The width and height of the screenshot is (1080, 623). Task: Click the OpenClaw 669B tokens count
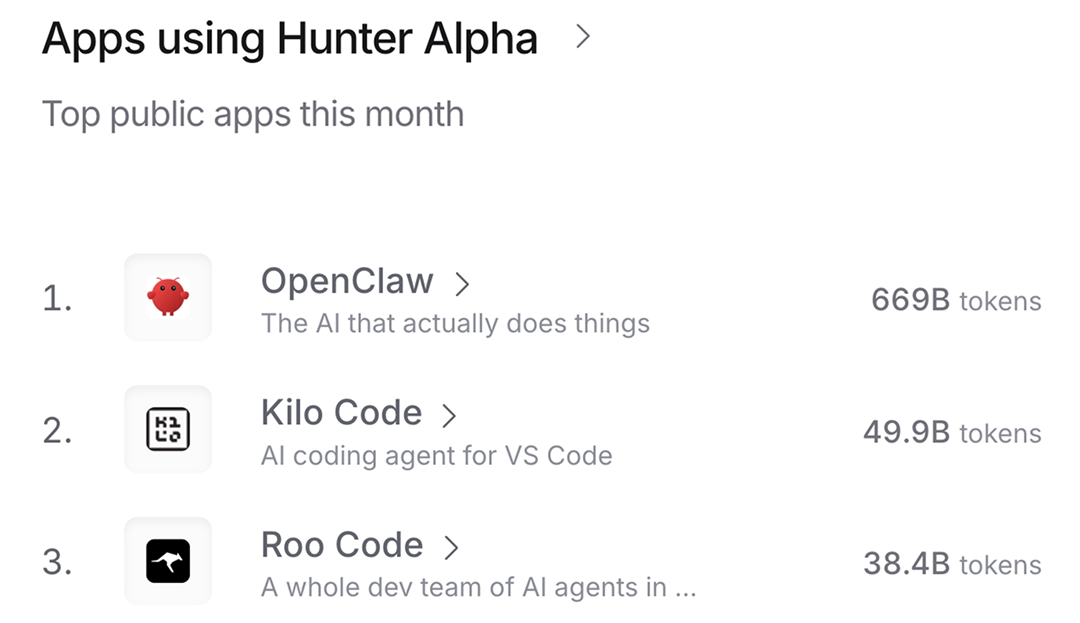tap(955, 300)
